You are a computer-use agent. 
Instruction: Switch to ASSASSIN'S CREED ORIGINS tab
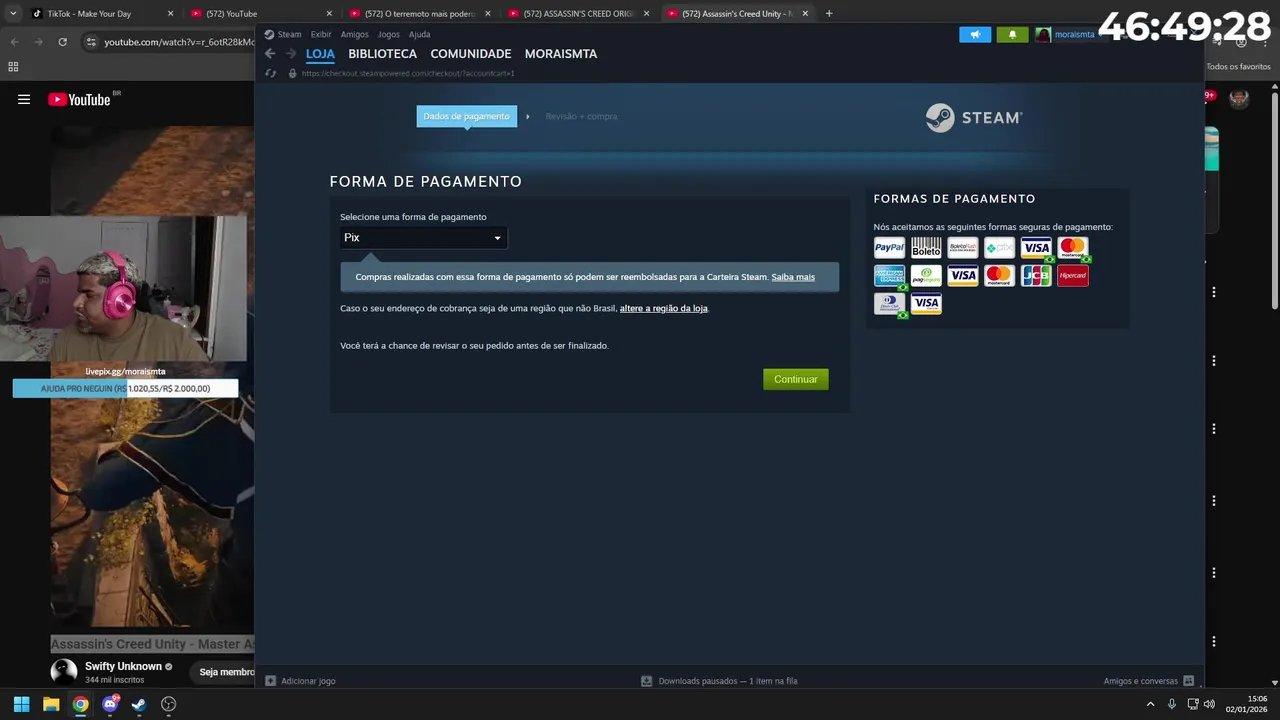point(578,14)
